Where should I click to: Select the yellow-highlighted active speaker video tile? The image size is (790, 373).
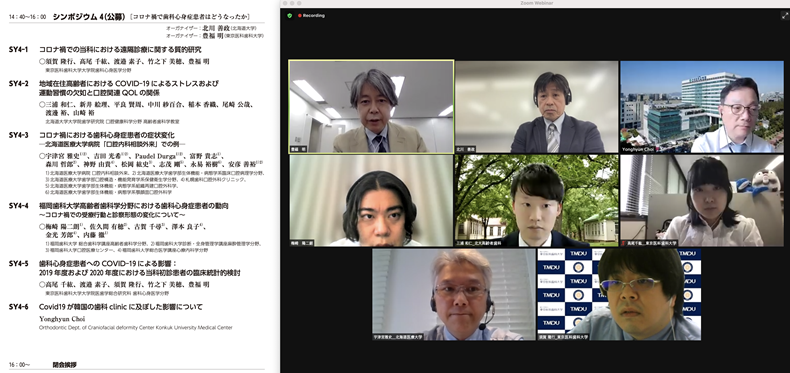tap(371, 106)
